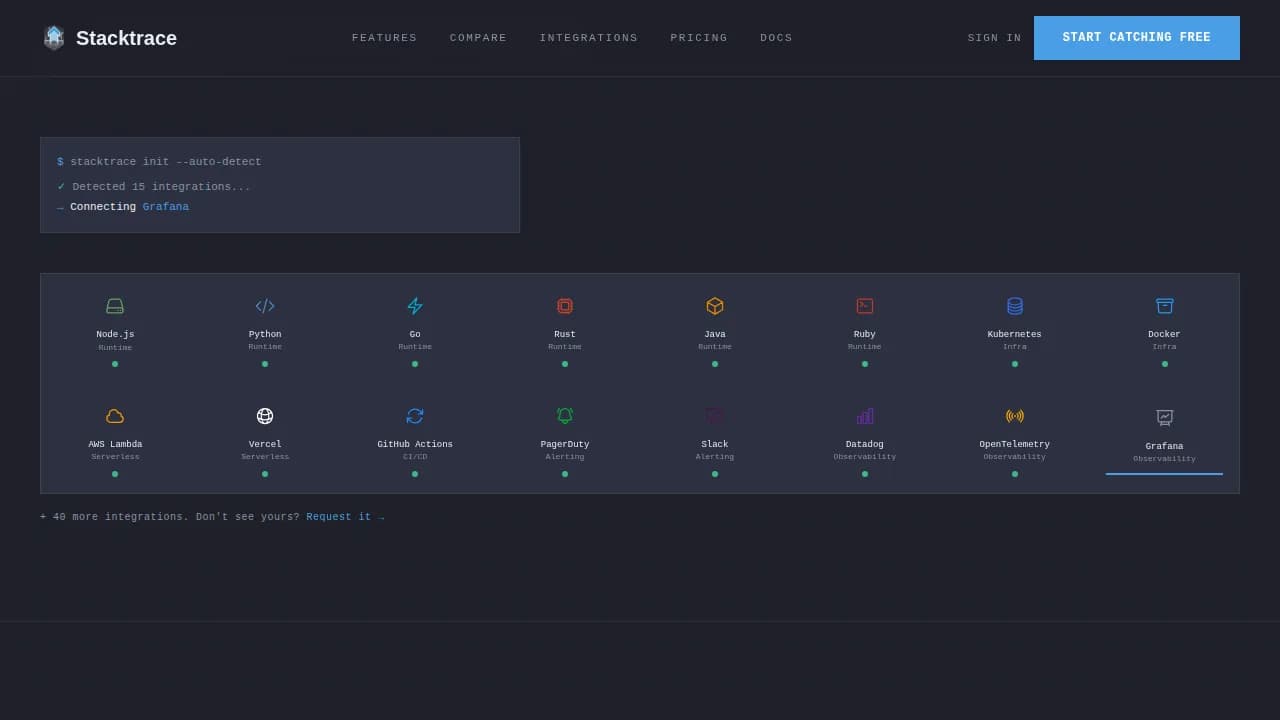Click the green status dot under Node.js
Viewport: 1280px width, 720px height.
[x=115, y=364]
